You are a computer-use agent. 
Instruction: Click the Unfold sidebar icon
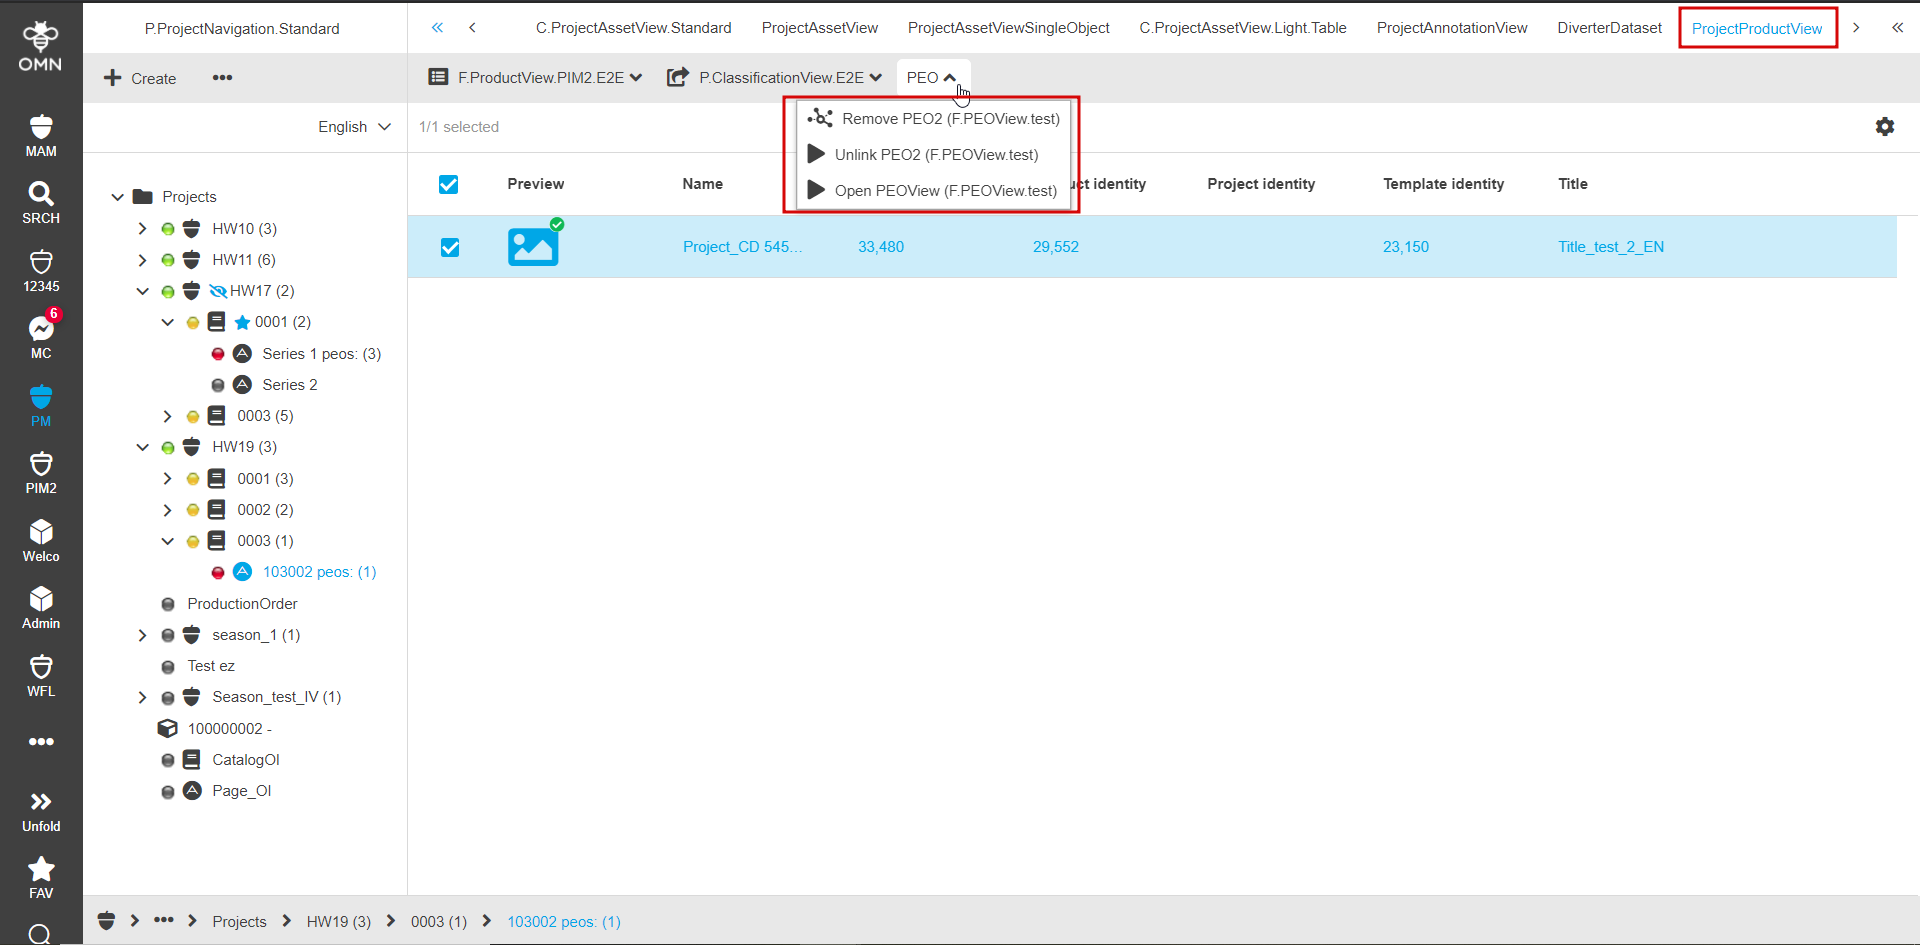point(40,808)
